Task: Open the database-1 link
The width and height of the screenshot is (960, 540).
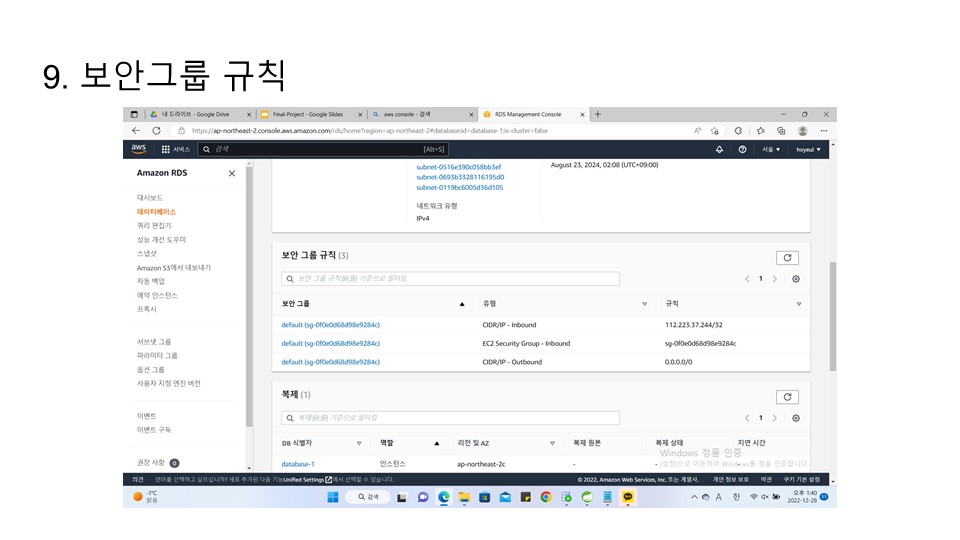Action: 298,464
